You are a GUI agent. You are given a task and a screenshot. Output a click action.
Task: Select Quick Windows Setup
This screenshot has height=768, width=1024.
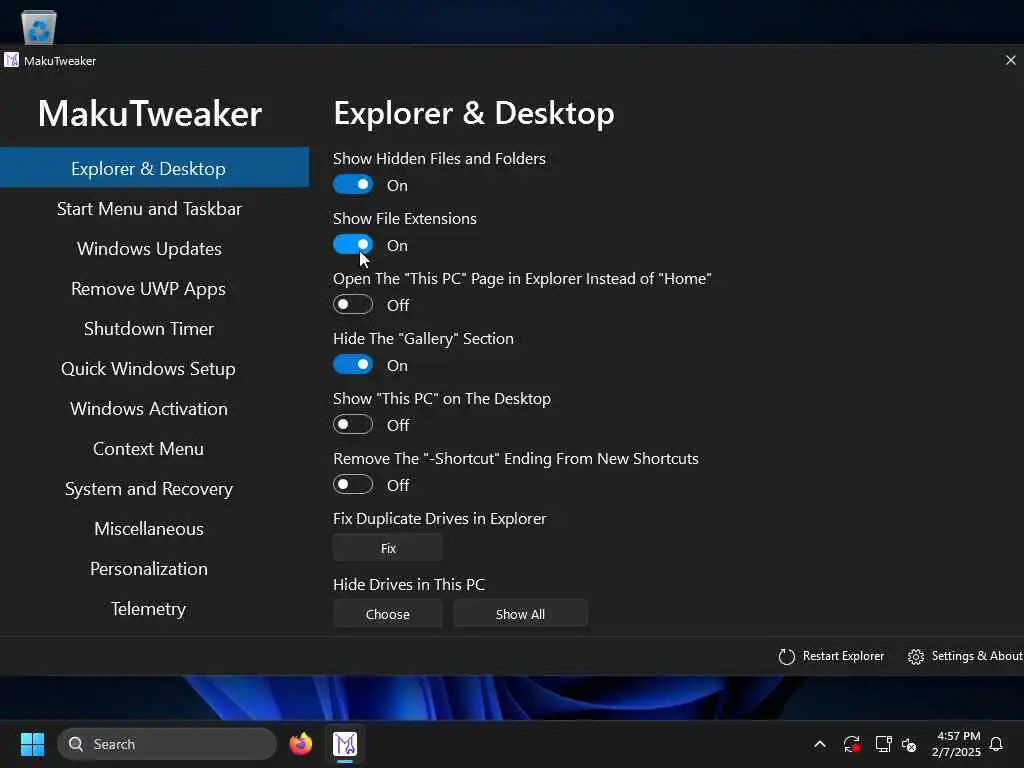coord(149,368)
